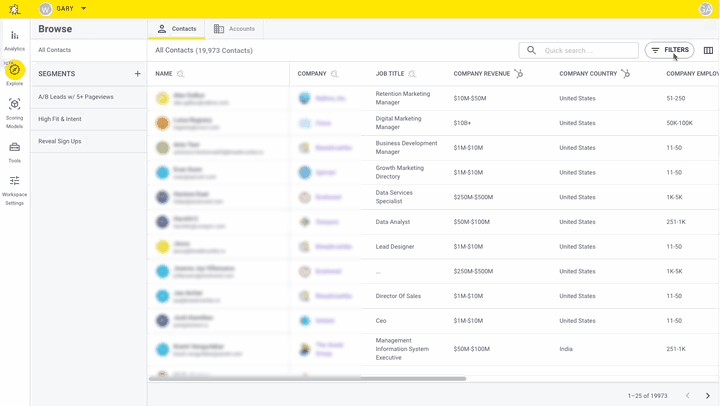The width and height of the screenshot is (720, 406).
Task: Click the NAME column search icon
Action: (x=180, y=73)
